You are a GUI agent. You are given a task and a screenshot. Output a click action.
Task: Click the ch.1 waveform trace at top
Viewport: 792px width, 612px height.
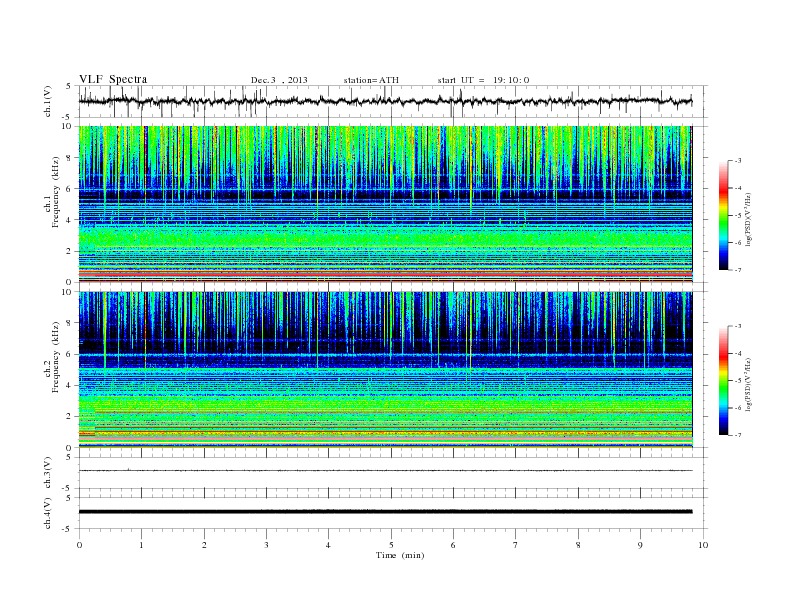tap(385, 101)
